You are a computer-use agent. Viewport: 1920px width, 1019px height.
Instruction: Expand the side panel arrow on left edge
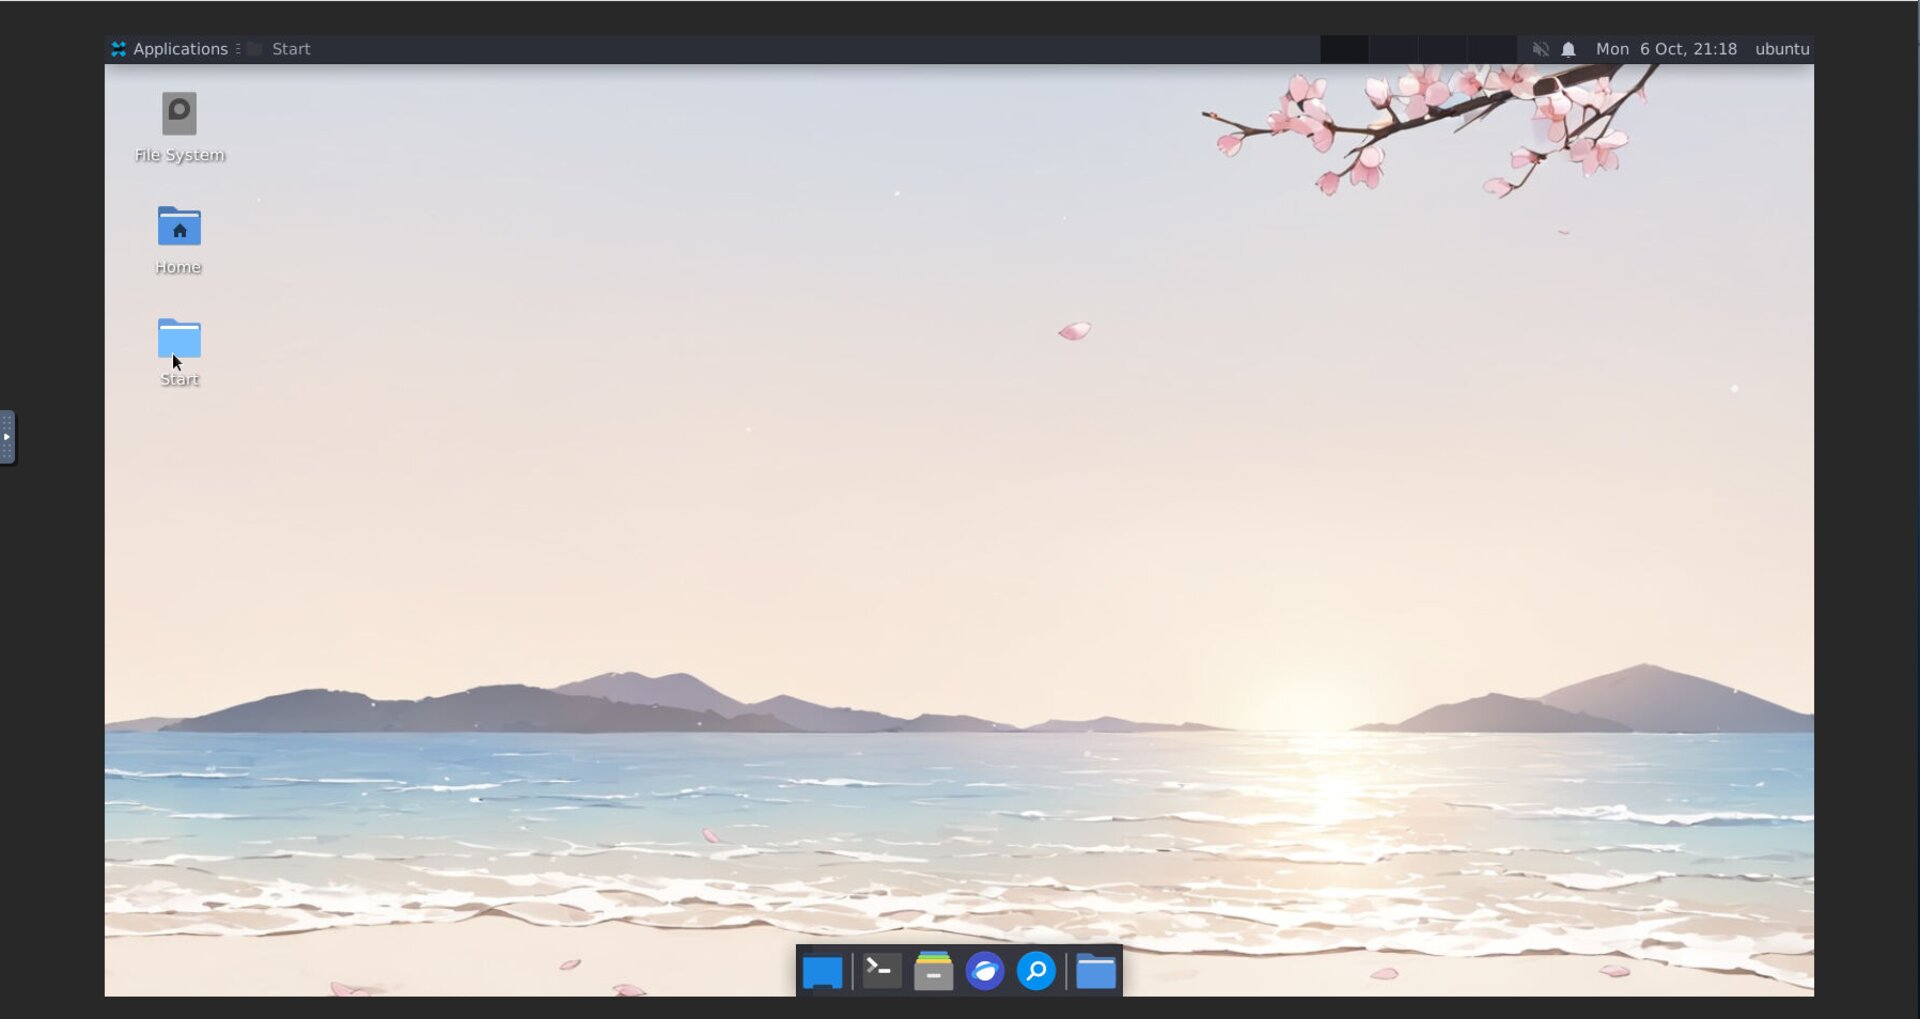pyautogui.click(x=7, y=437)
